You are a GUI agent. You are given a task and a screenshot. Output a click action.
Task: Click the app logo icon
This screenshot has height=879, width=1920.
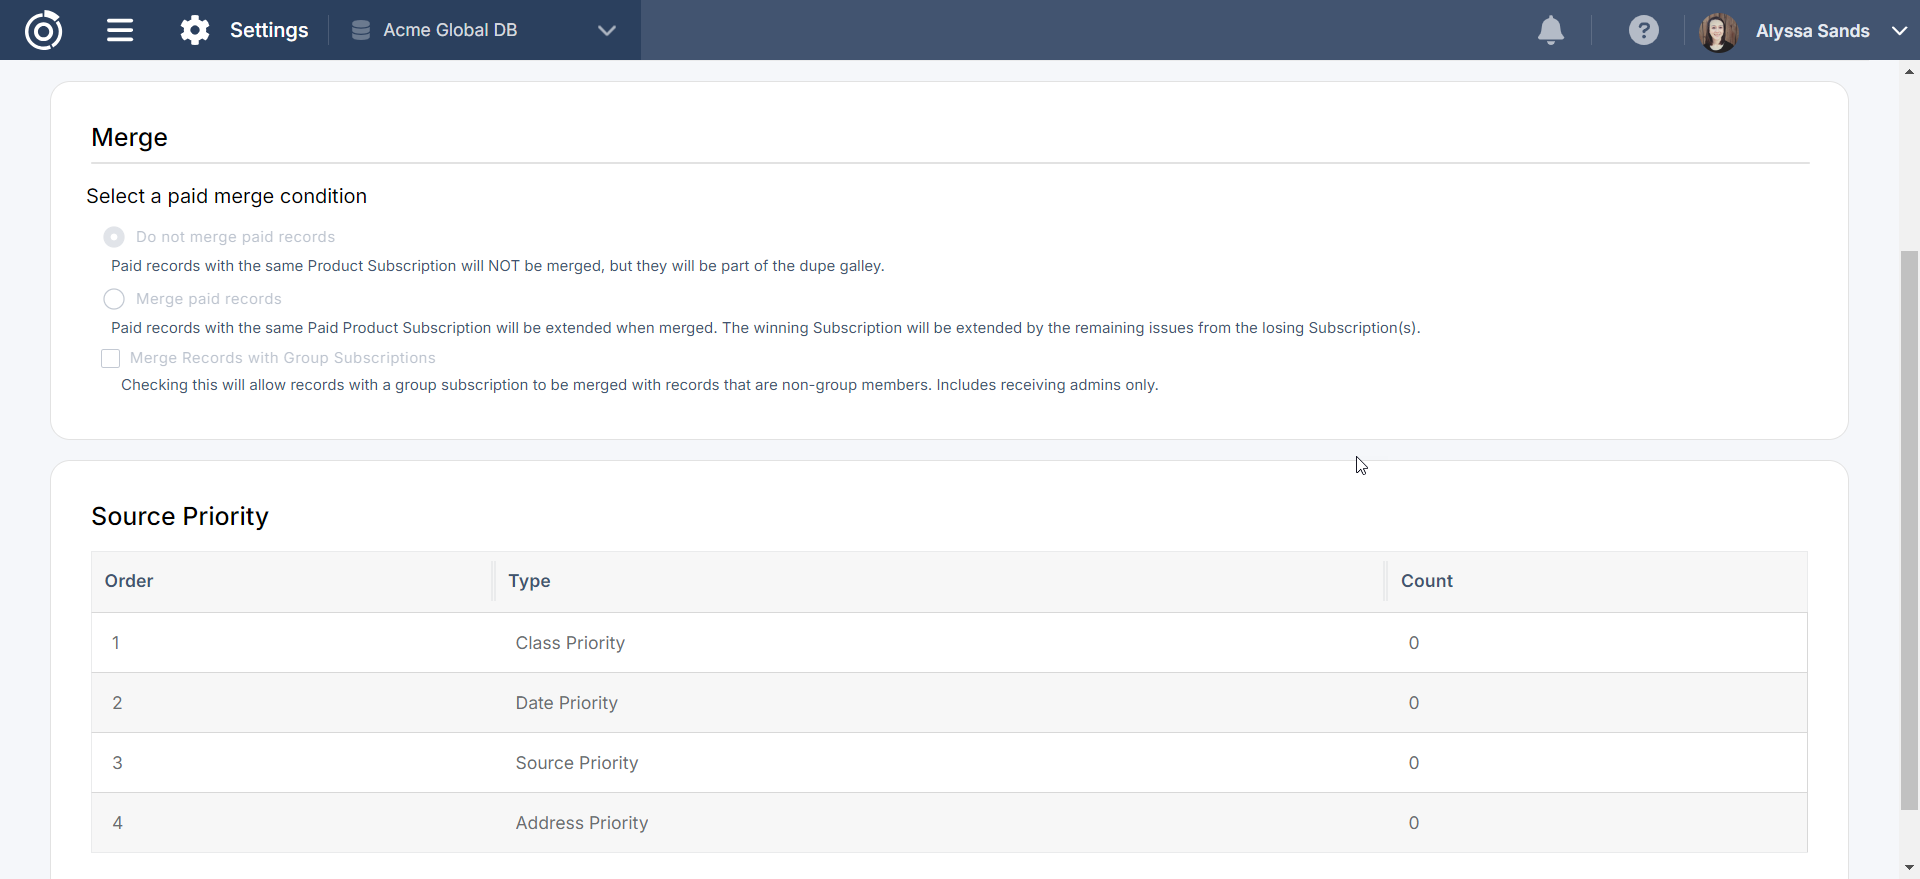tap(43, 30)
